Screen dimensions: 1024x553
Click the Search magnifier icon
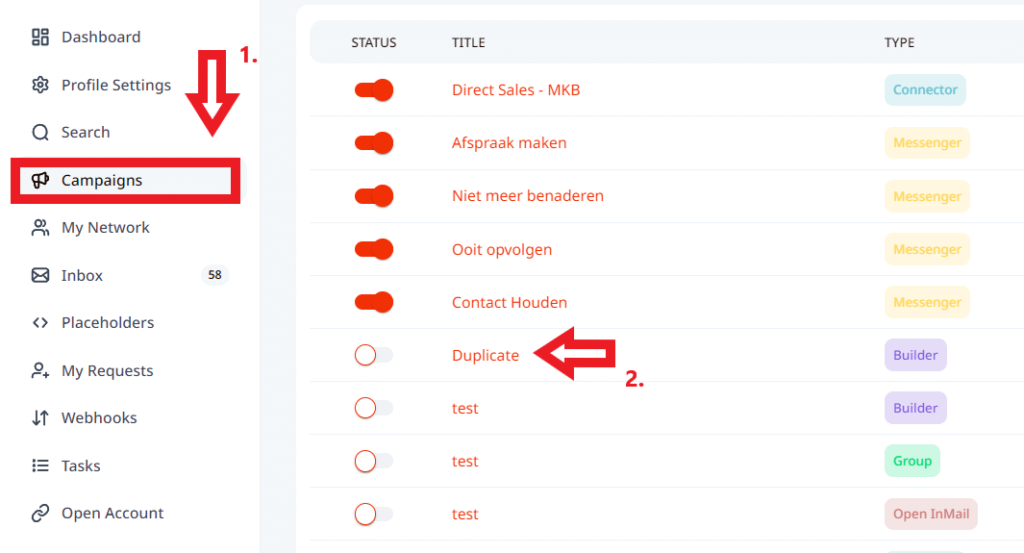(40, 133)
